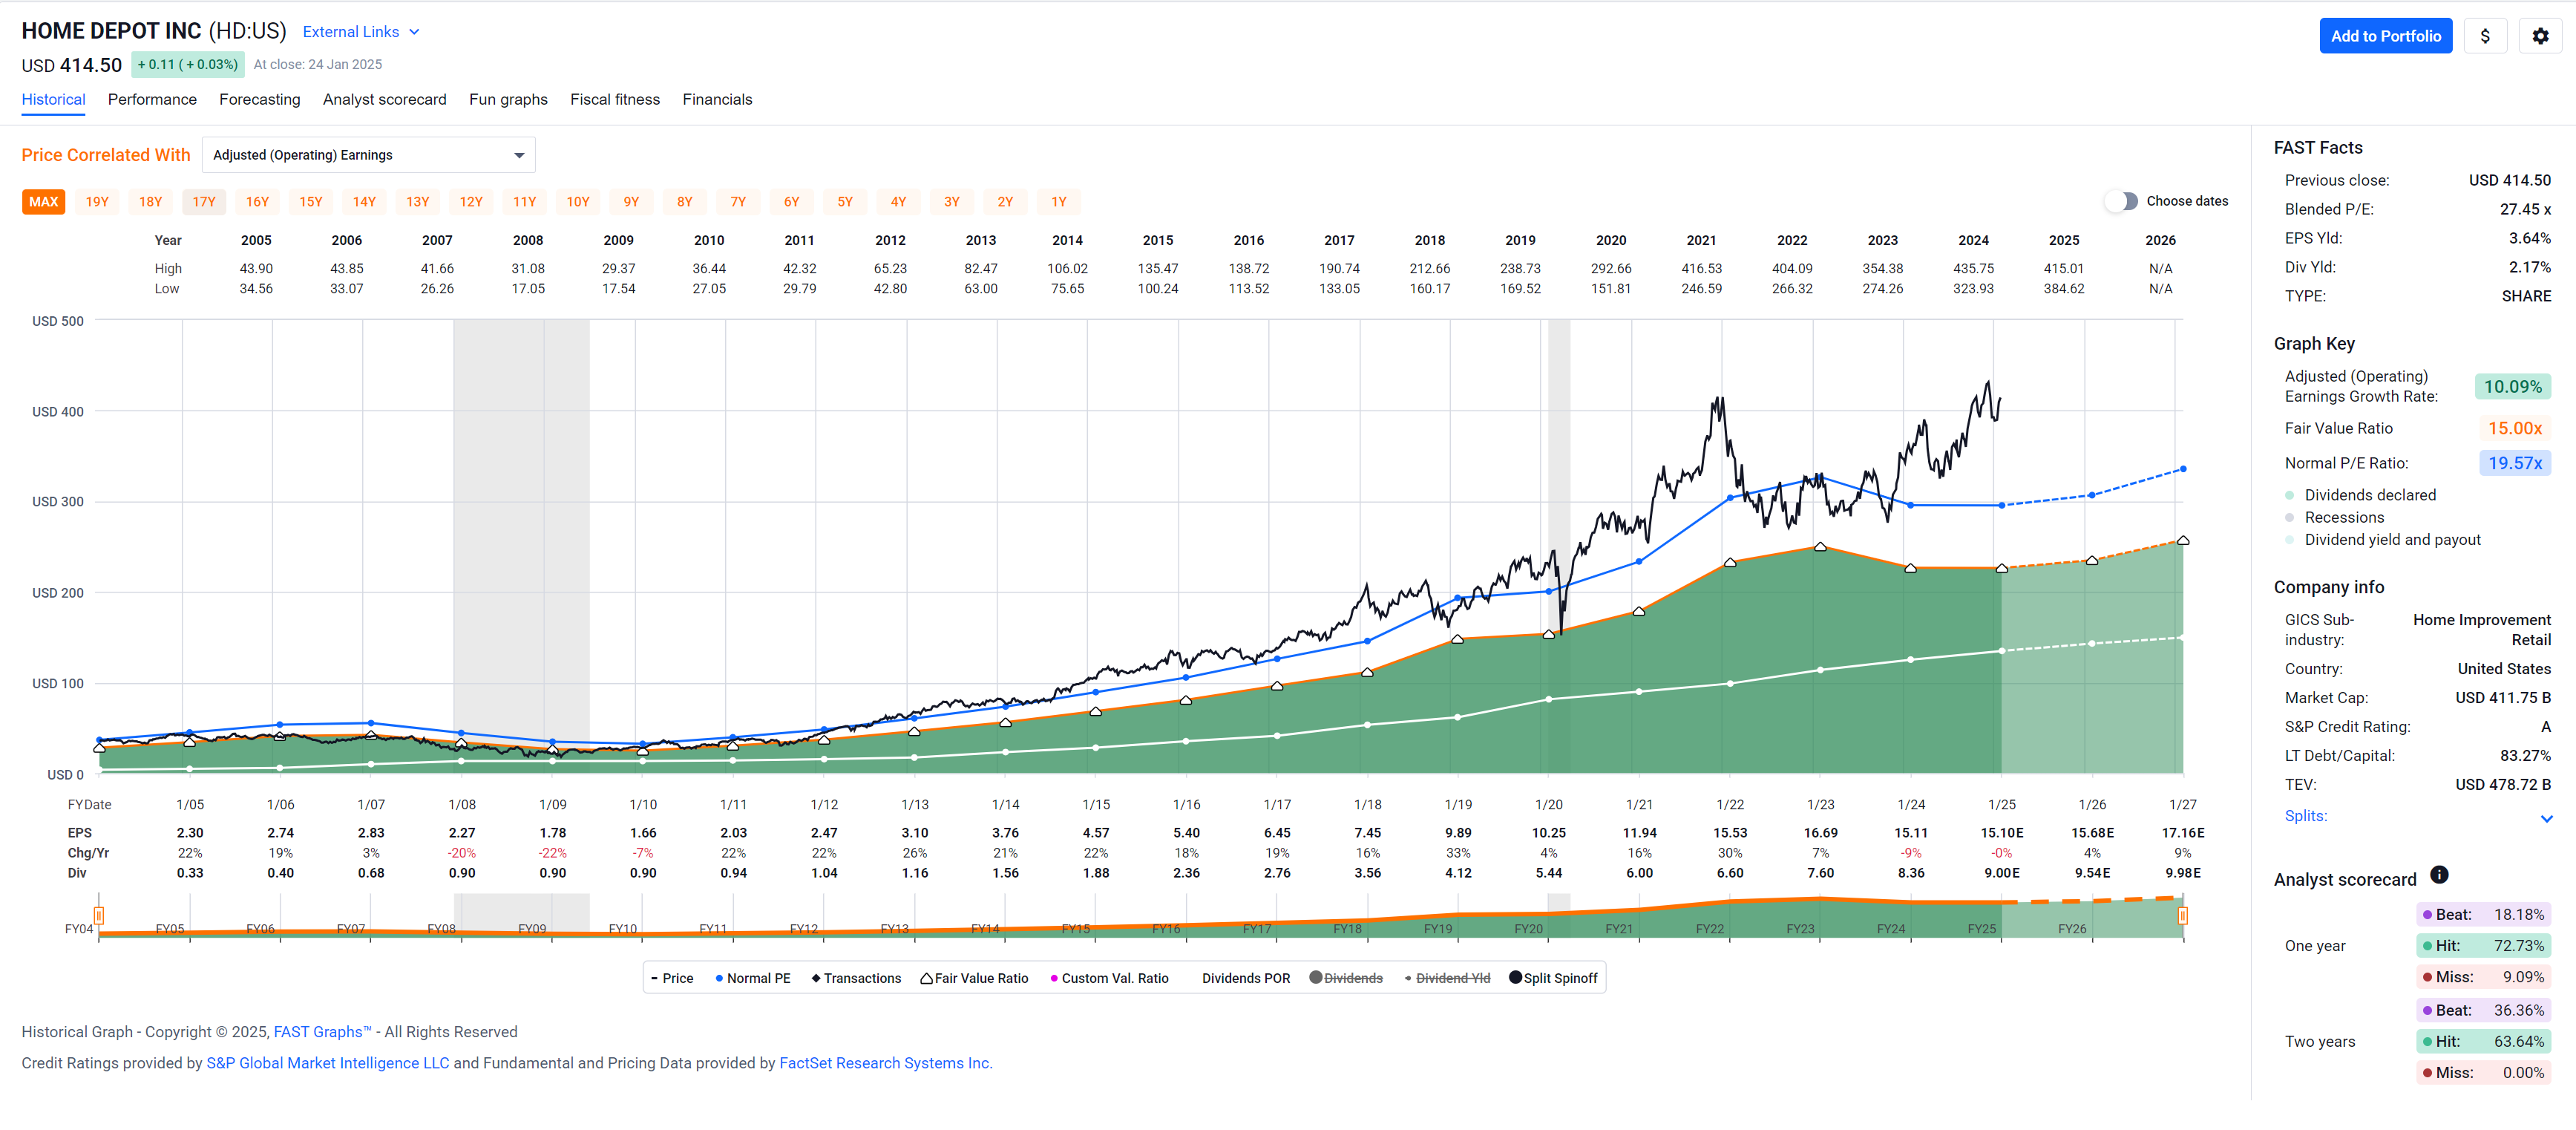Click the dollar currency icon button
The width and height of the screenshot is (2576, 1130).
2485,36
